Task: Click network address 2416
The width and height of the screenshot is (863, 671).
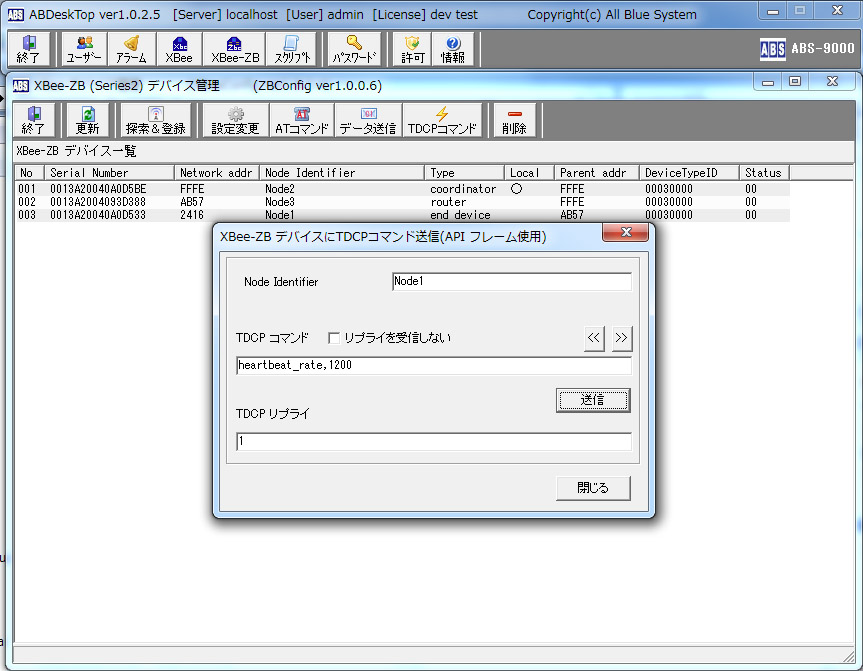Action: click(x=192, y=215)
